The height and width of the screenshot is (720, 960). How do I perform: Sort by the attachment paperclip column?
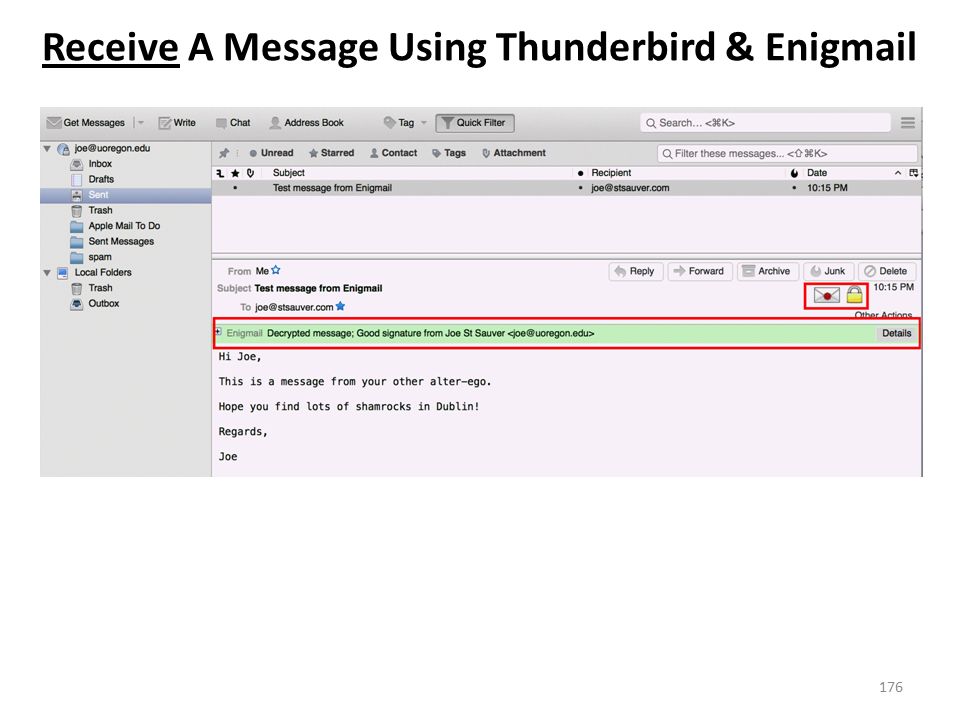click(x=250, y=173)
